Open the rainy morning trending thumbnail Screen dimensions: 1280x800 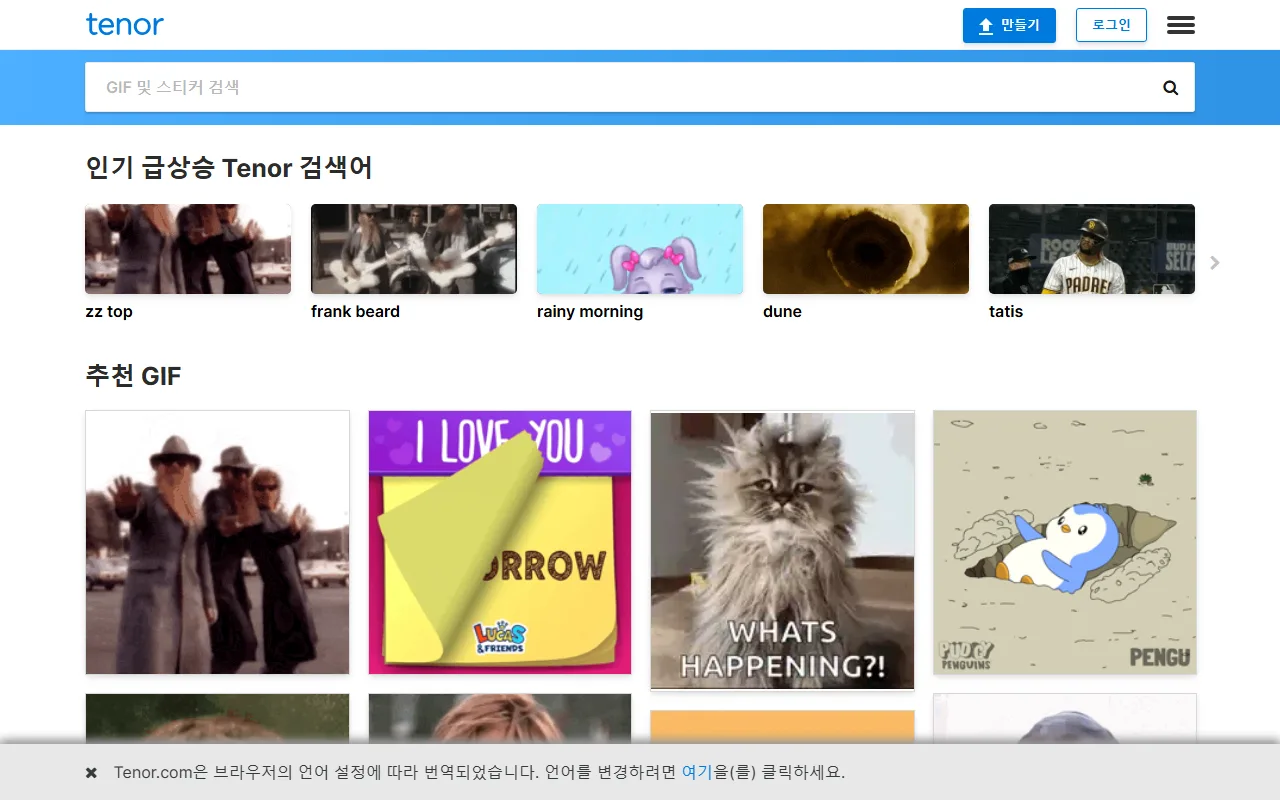click(640, 249)
